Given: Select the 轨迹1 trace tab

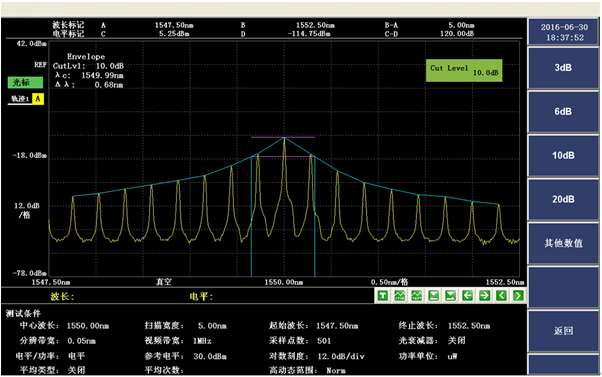Looking at the screenshot, I should [20, 99].
